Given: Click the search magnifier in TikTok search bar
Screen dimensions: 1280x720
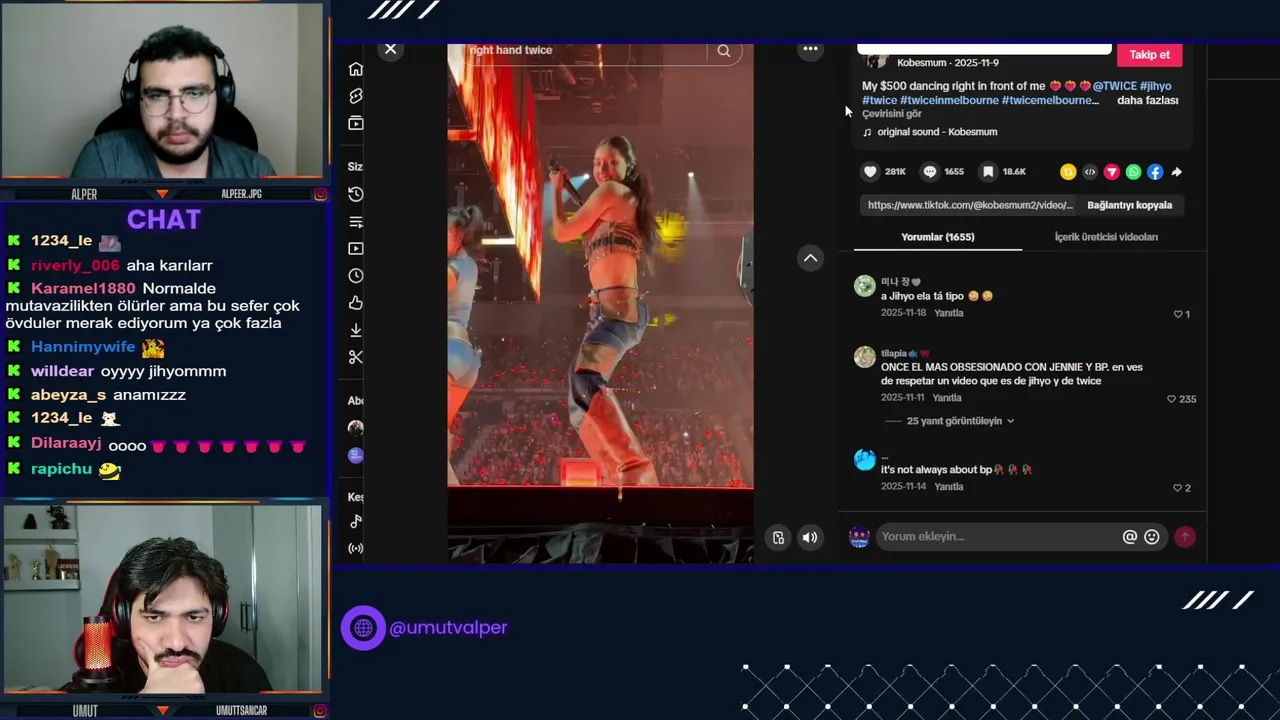Looking at the screenshot, I should point(724,51).
